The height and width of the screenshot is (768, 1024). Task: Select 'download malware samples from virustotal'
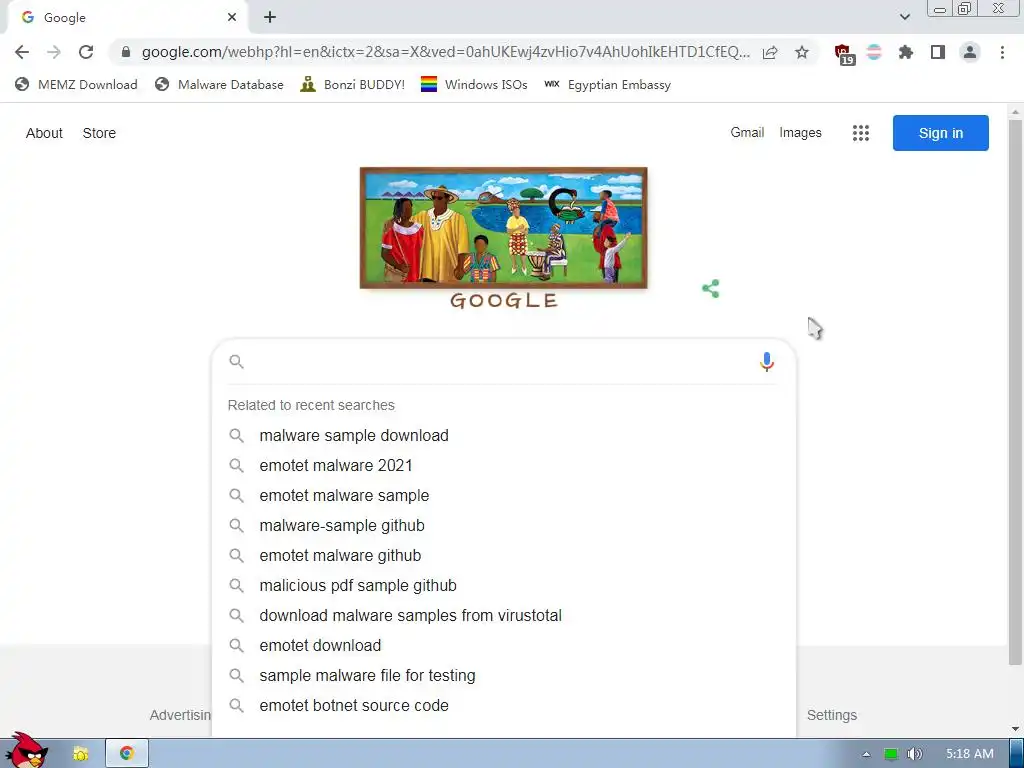click(504, 616)
